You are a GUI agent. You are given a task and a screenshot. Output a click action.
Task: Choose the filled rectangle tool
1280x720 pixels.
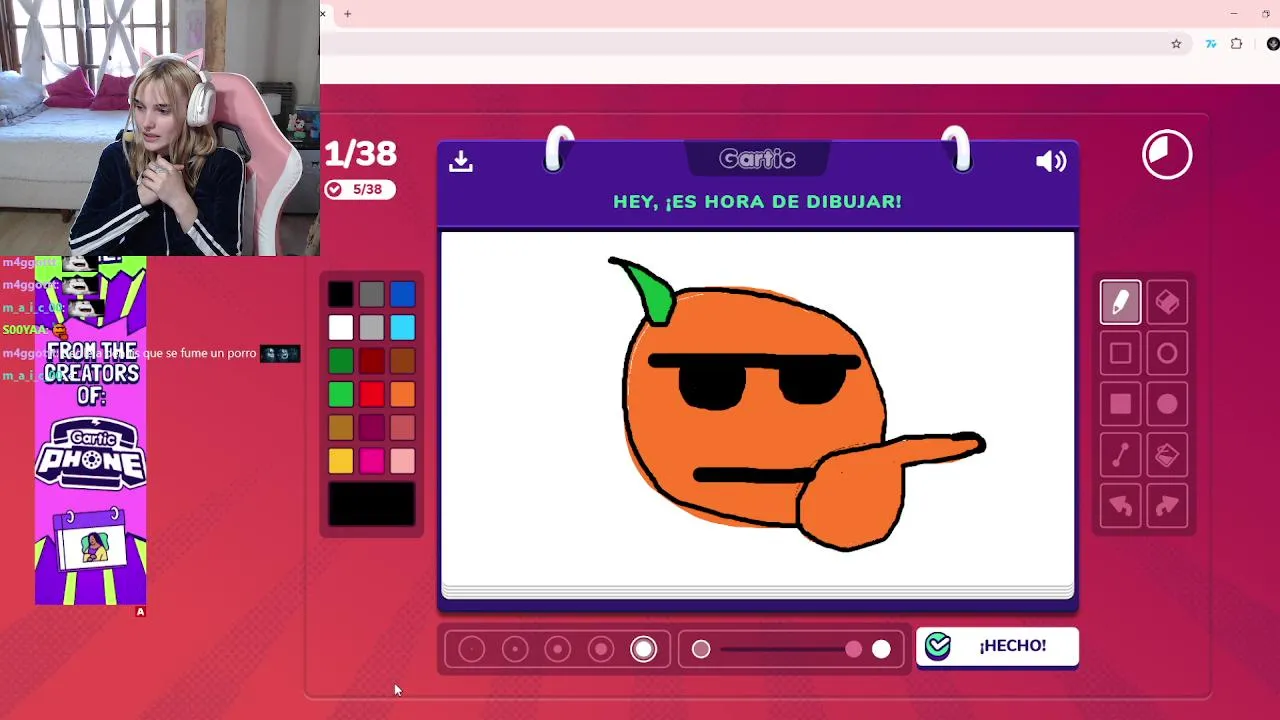click(x=1120, y=404)
